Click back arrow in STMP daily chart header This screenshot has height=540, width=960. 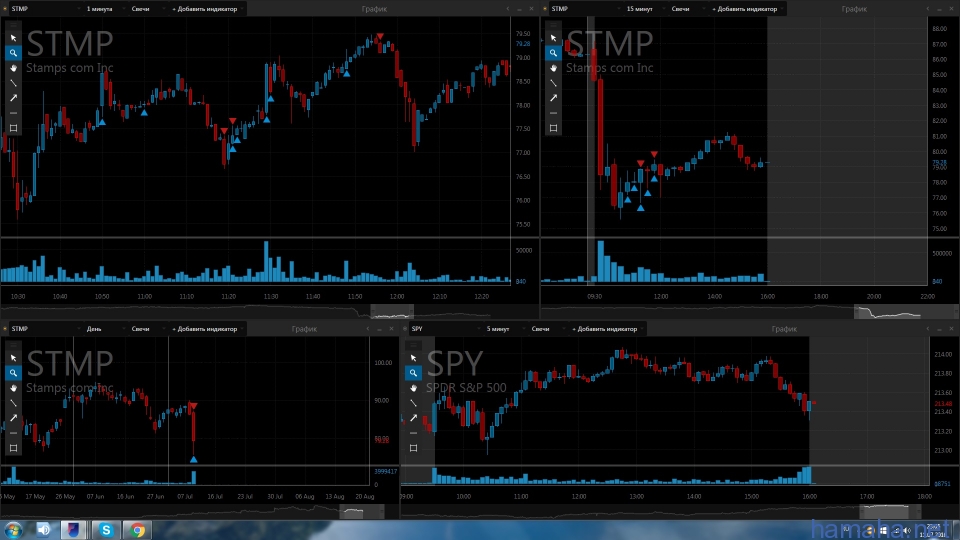coord(367,329)
